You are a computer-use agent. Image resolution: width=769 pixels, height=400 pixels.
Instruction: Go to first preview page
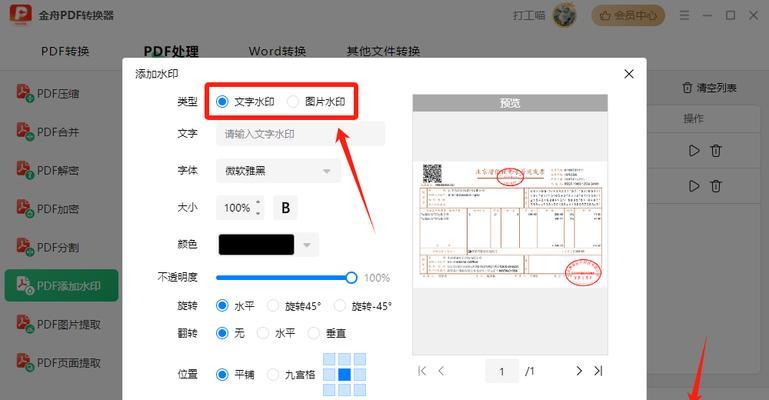(x=422, y=371)
